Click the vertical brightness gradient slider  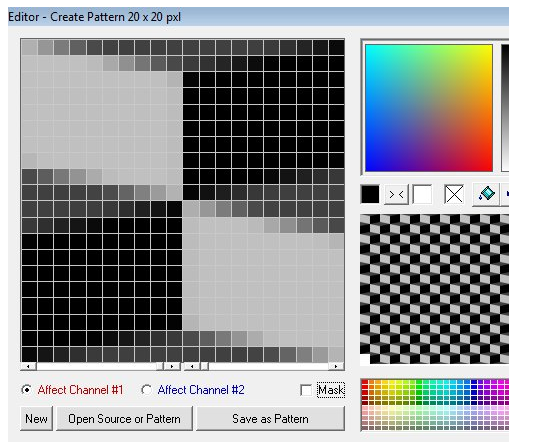click(505, 108)
